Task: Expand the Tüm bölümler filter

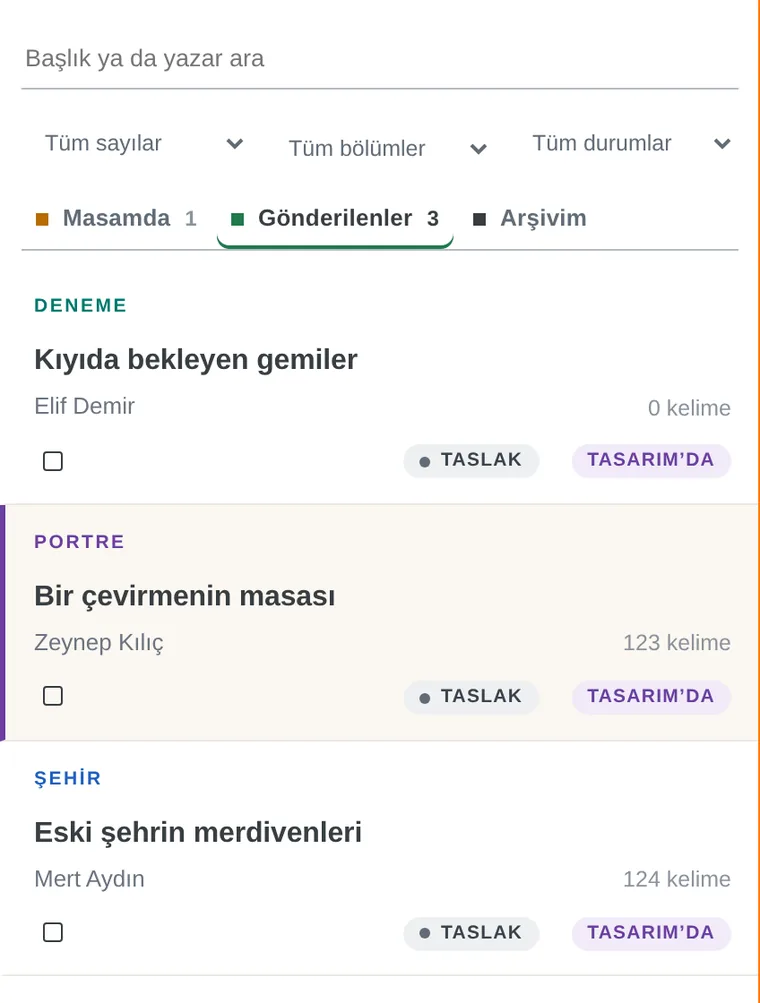Action: coord(388,148)
